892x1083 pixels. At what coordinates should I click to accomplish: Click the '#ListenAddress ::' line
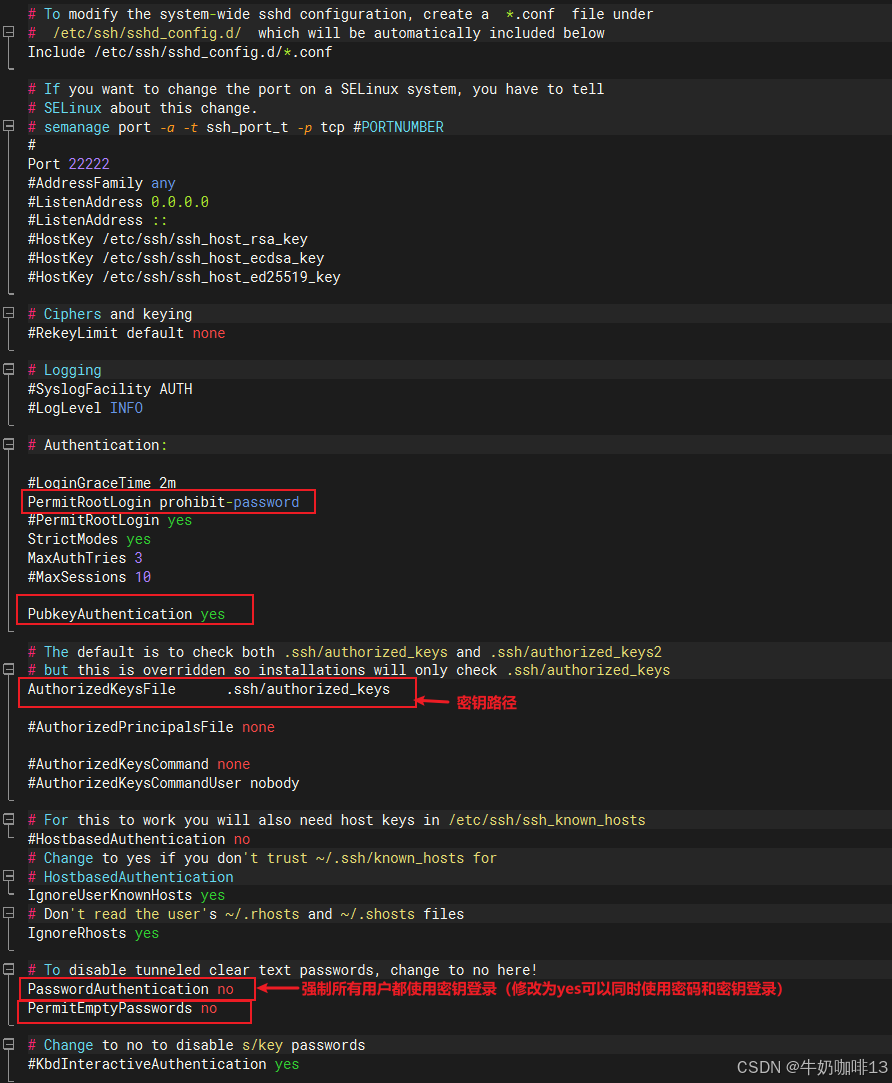97,220
